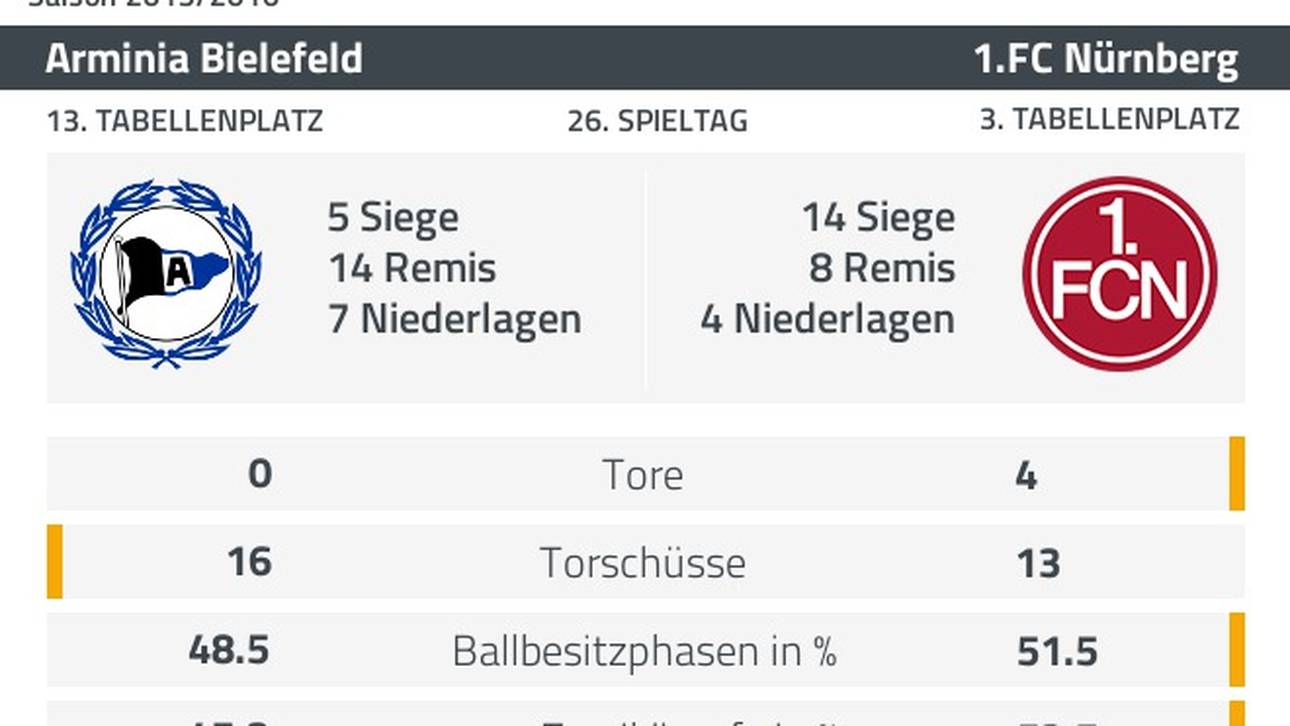Click Bielefeld's 14 Remis stat
1290x726 pixels.
pyautogui.click(x=412, y=268)
